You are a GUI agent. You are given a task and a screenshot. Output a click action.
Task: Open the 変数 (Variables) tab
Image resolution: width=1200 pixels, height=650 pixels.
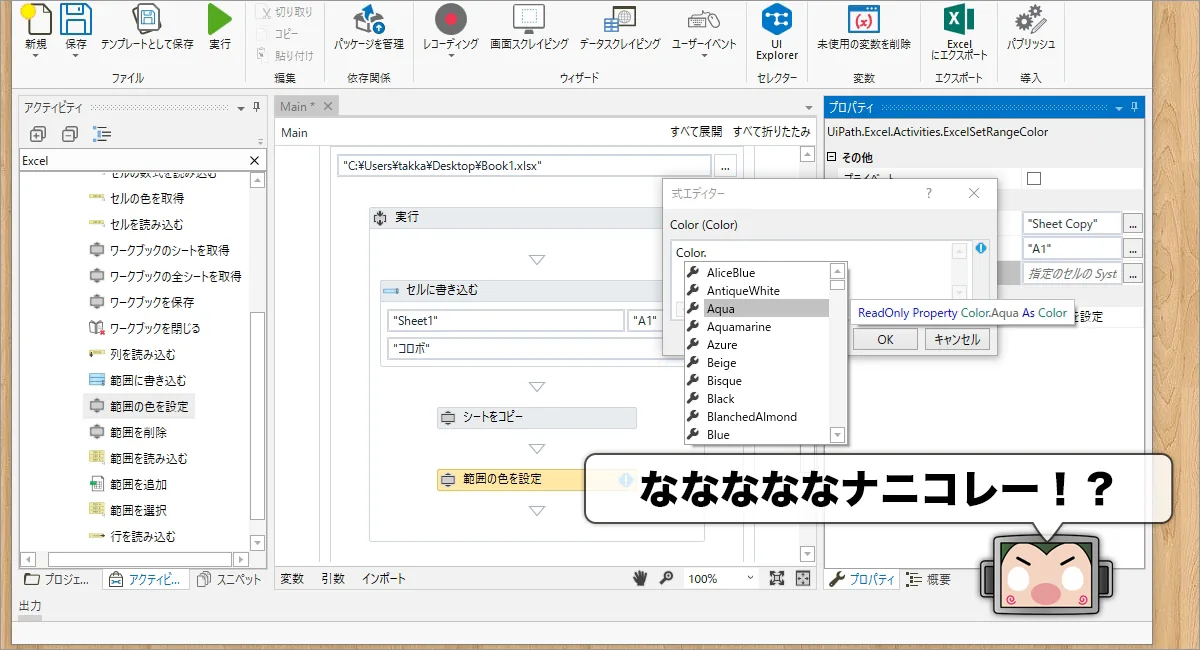pyautogui.click(x=292, y=579)
